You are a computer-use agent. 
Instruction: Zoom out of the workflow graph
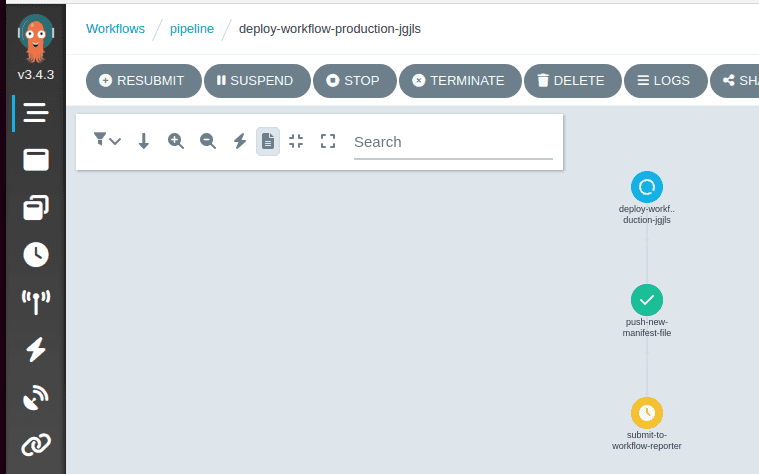(208, 141)
